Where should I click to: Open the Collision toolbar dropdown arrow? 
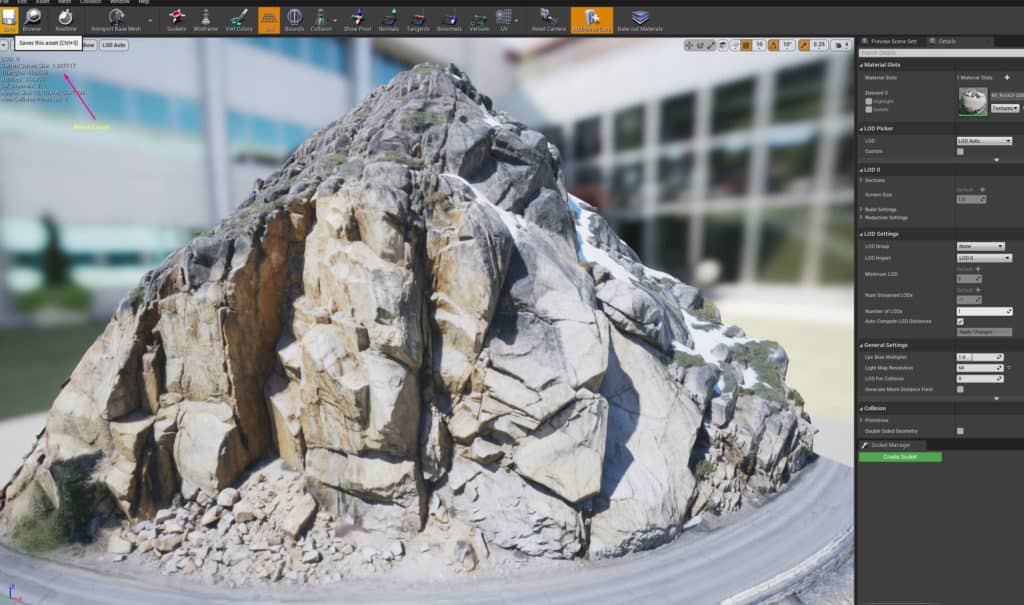tap(336, 20)
